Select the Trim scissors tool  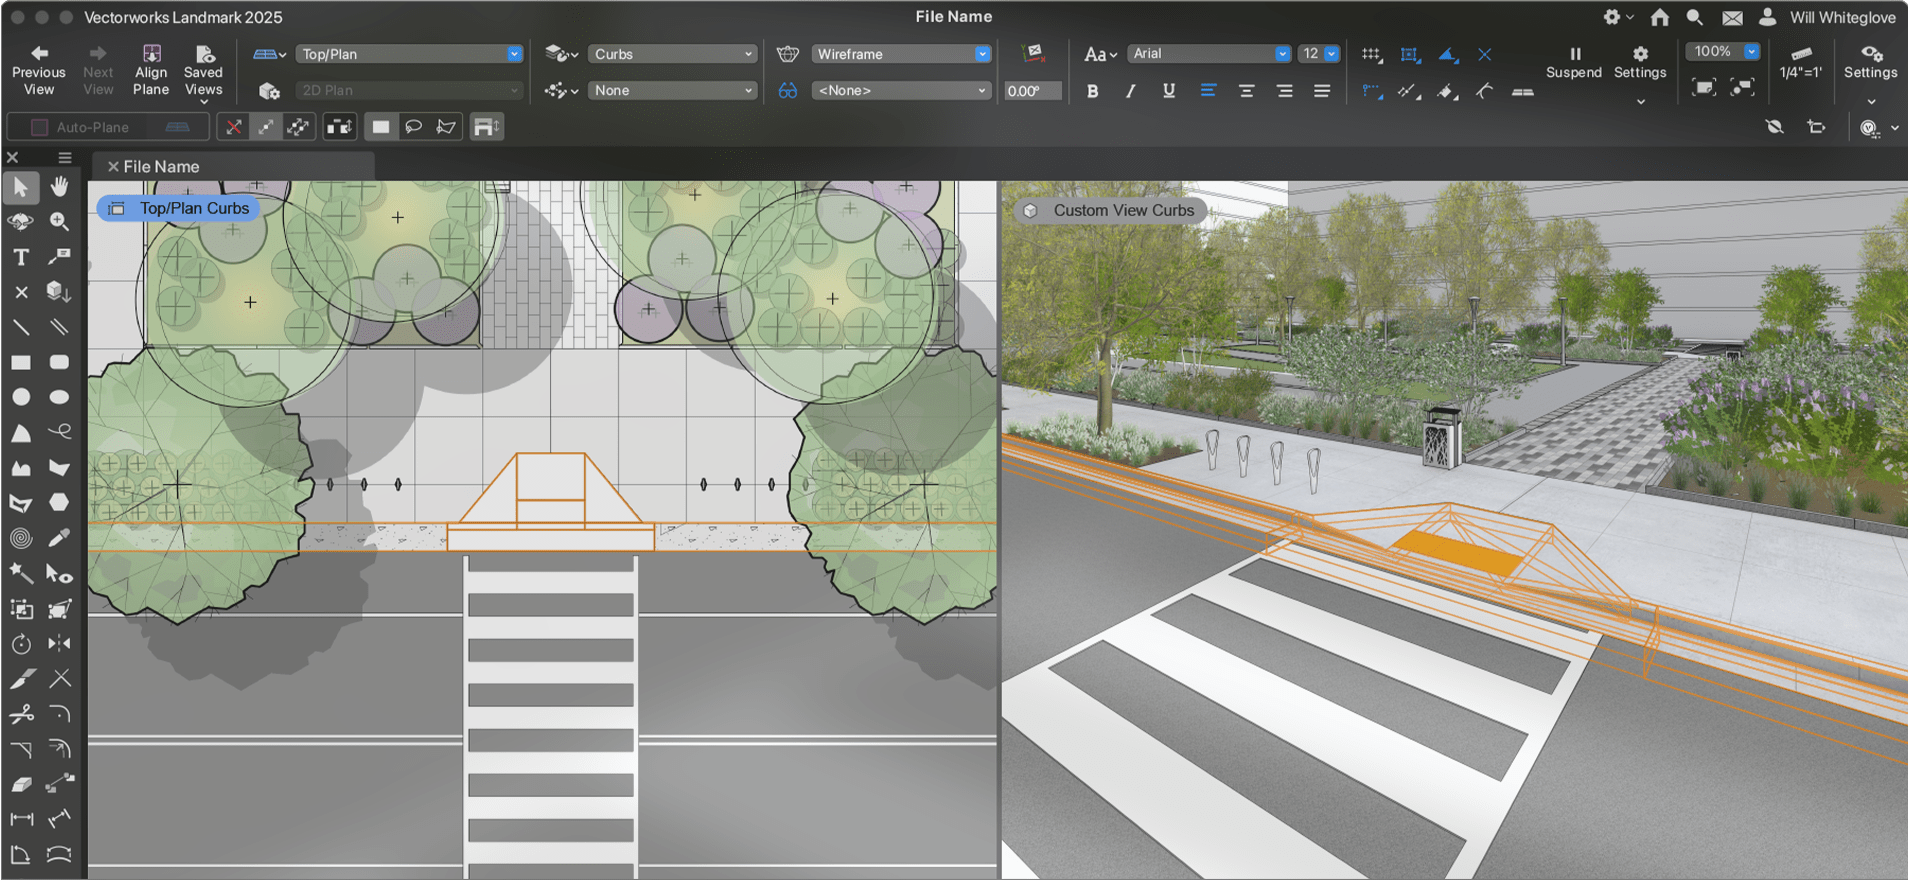click(x=20, y=714)
